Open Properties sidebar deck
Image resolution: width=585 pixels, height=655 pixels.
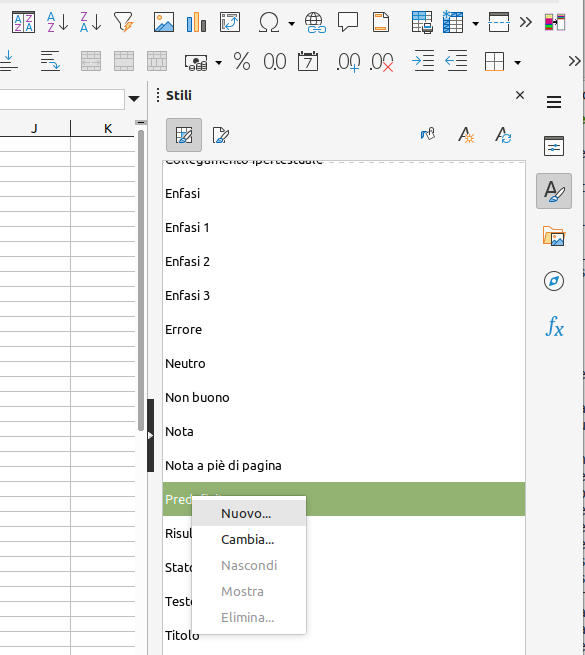point(554,146)
